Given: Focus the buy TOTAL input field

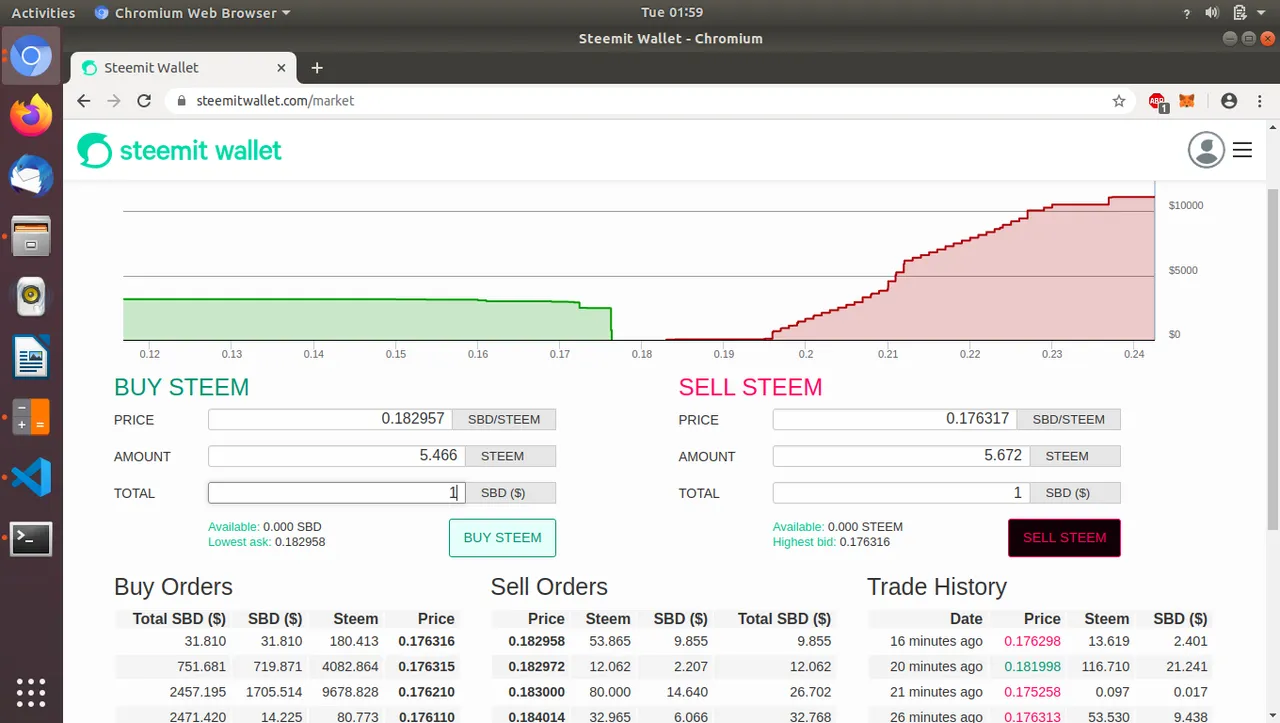Looking at the screenshot, I should click(x=336, y=493).
